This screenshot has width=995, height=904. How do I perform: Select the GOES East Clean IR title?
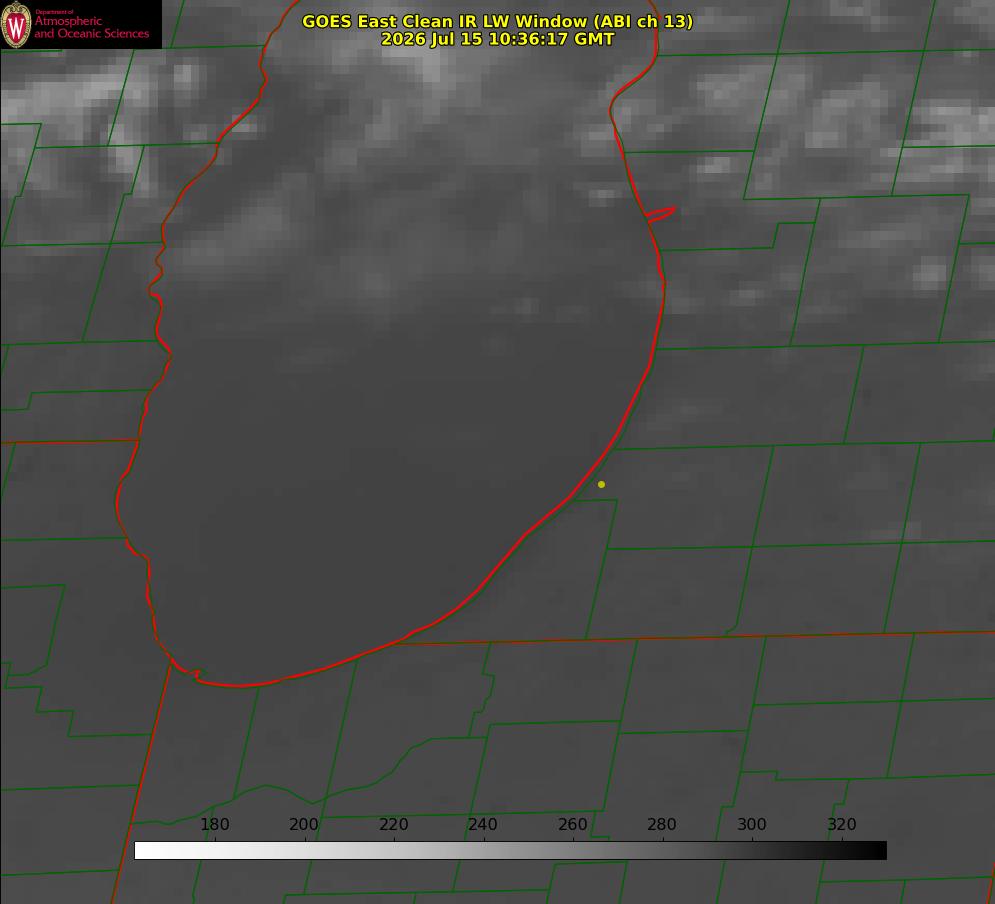[x=497, y=21]
